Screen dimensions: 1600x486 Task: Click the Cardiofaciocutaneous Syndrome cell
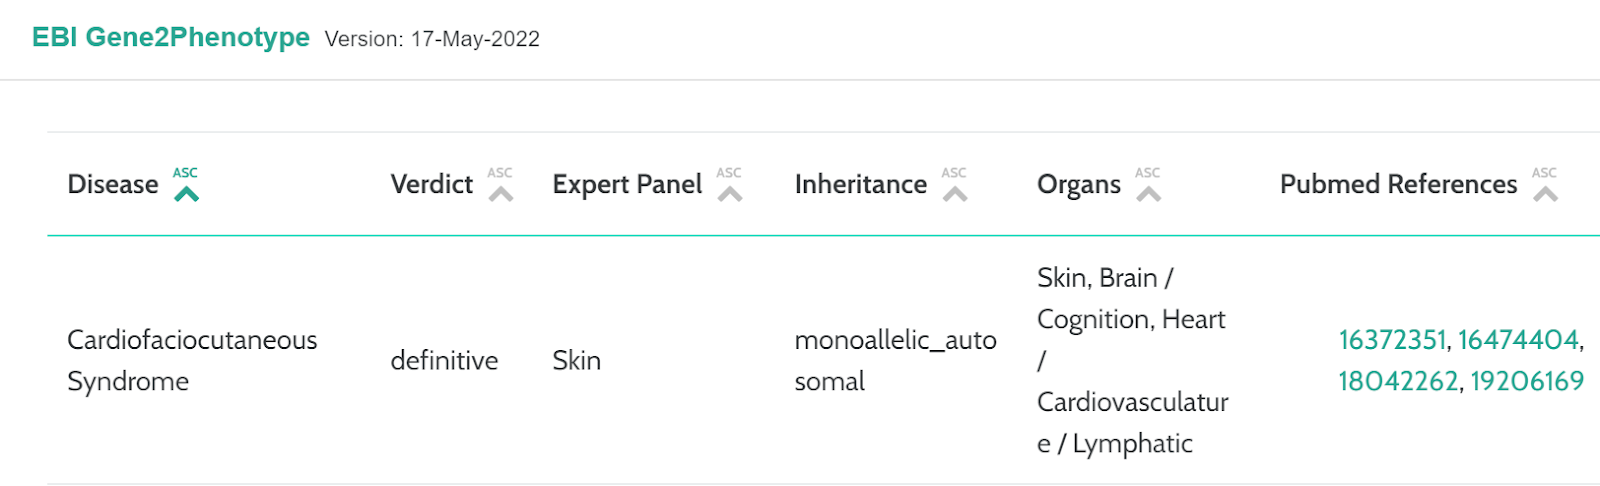[x=192, y=360]
